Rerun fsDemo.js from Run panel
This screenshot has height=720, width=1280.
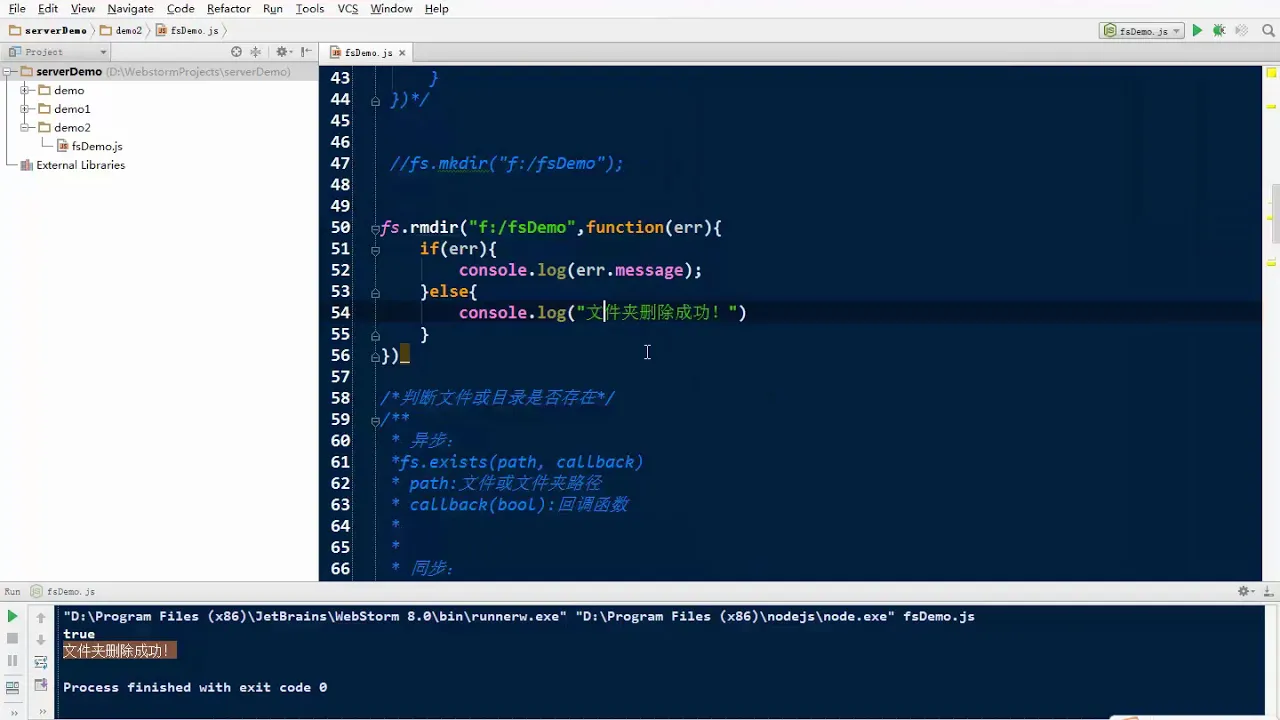[13, 617]
